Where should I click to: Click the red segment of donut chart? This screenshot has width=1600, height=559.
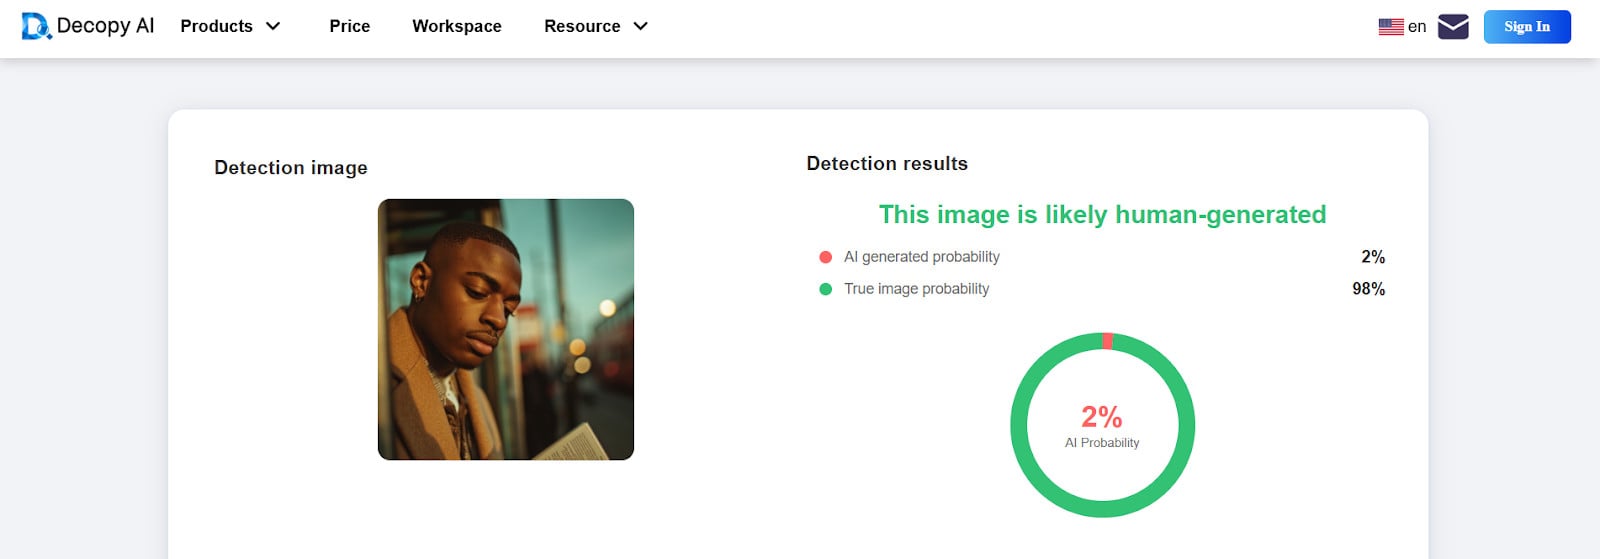click(x=1107, y=341)
